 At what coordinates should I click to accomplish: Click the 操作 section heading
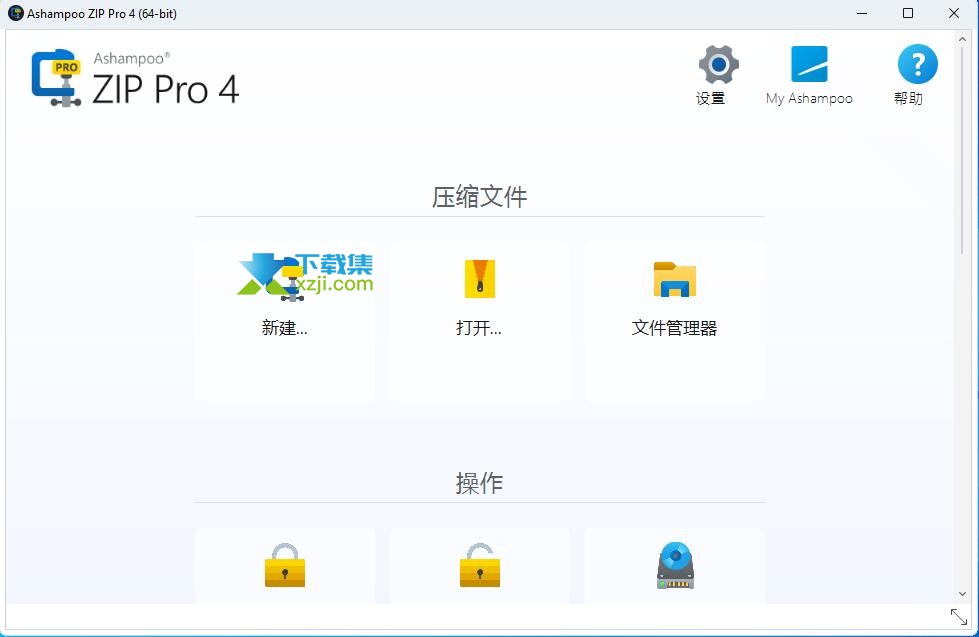click(x=480, y=483)
